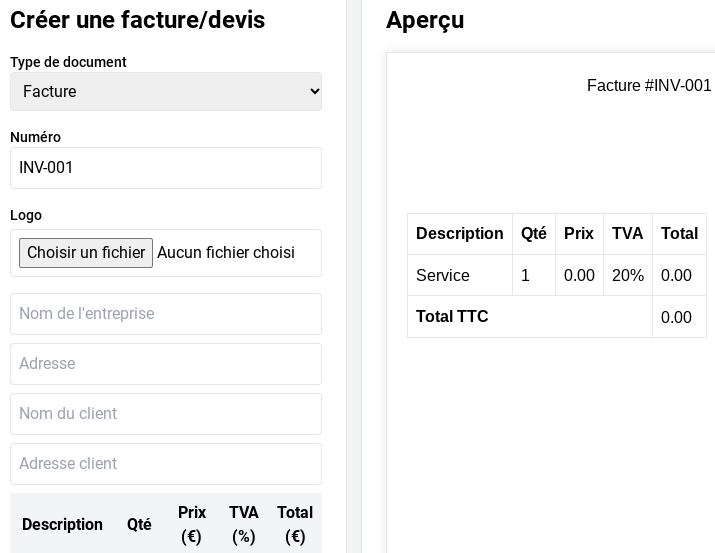Click the Aperçu heading

pyautogui.click(x=425, y=20)
